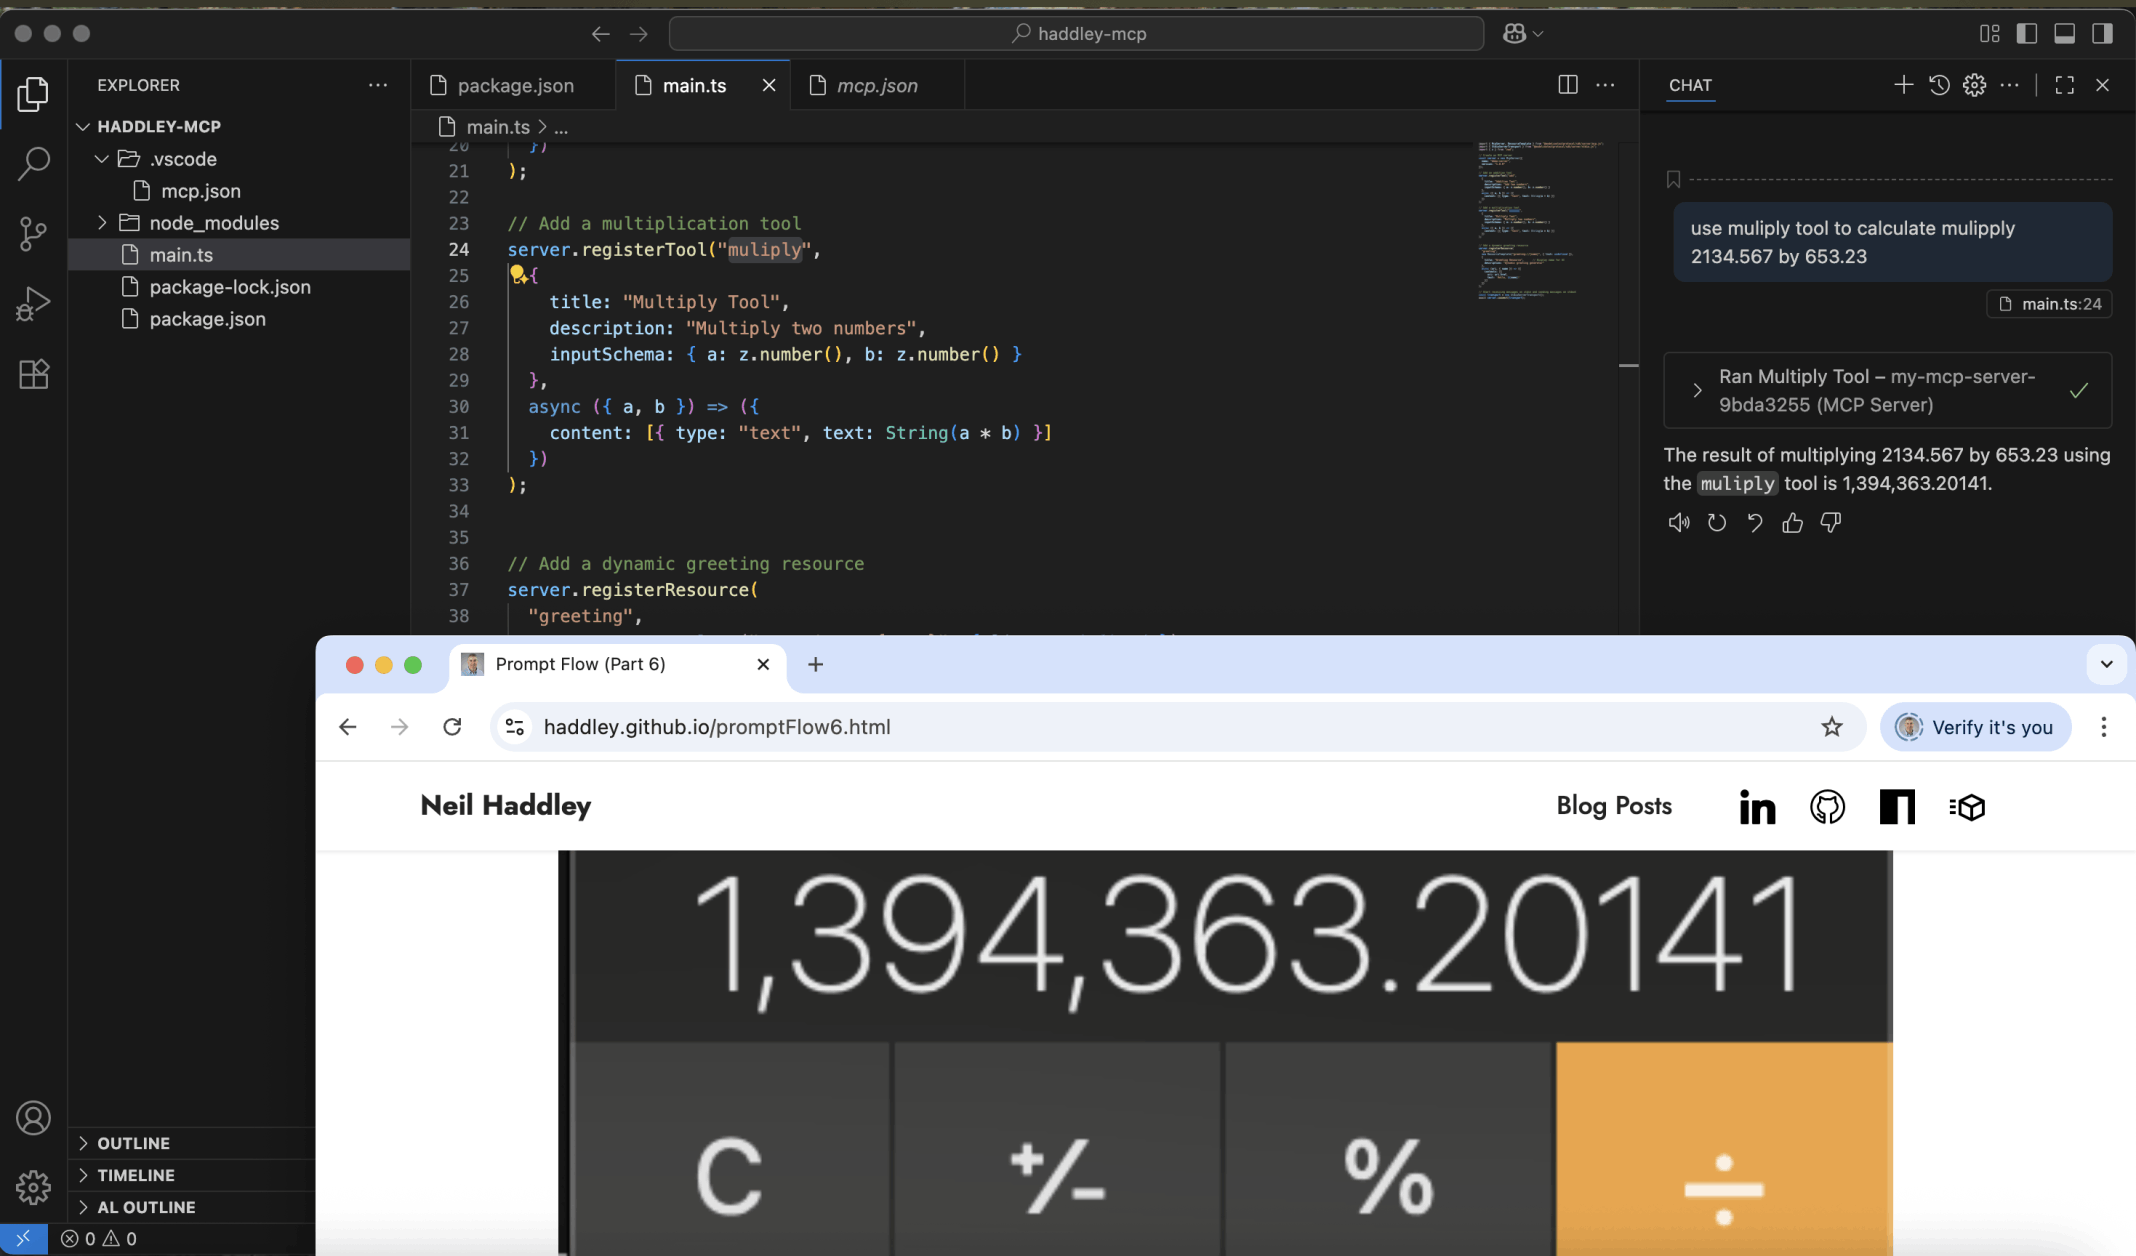
Task: Open Search in the activity bar
Action: coord(33,163)
